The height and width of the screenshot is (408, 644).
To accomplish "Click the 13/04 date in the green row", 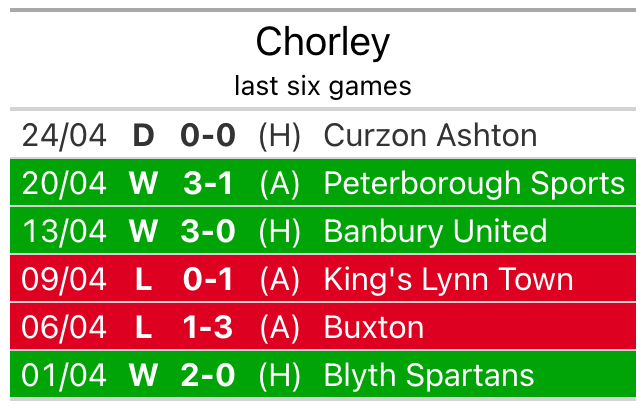I will coord(64,231).
